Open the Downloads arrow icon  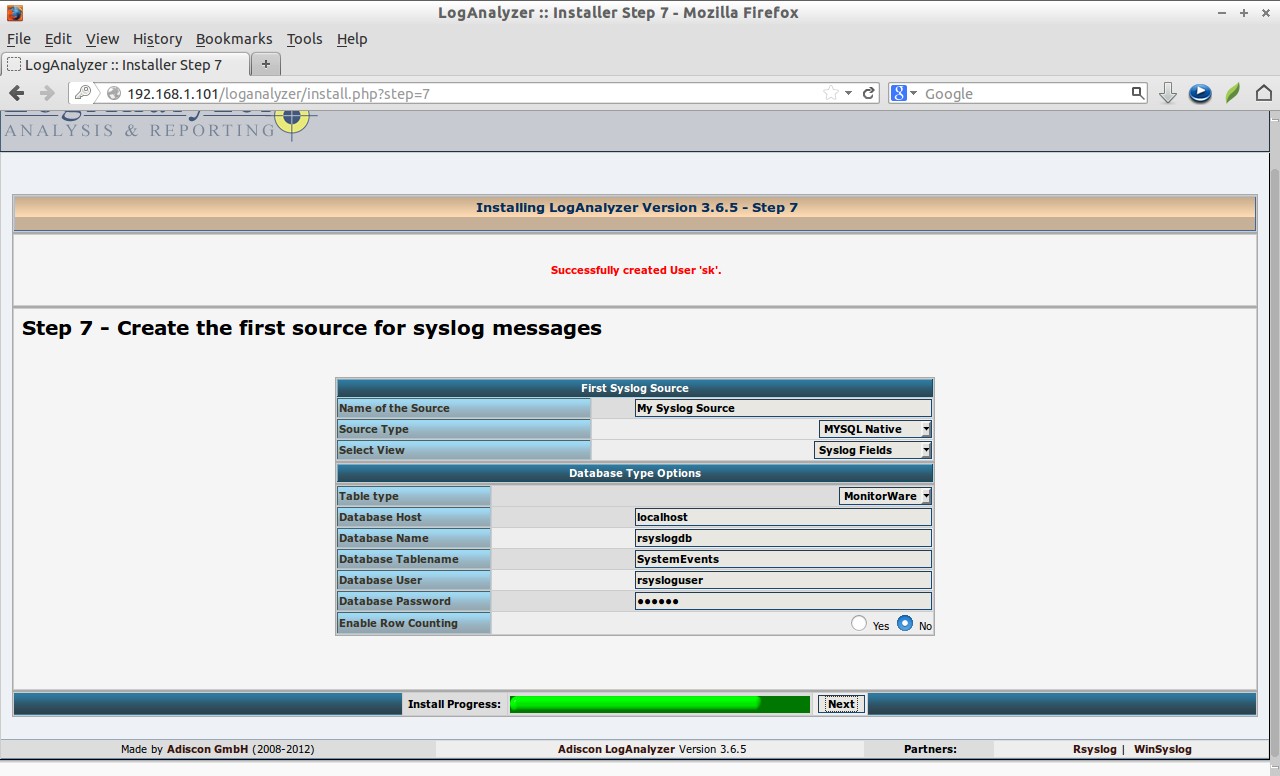[1168, 93]
